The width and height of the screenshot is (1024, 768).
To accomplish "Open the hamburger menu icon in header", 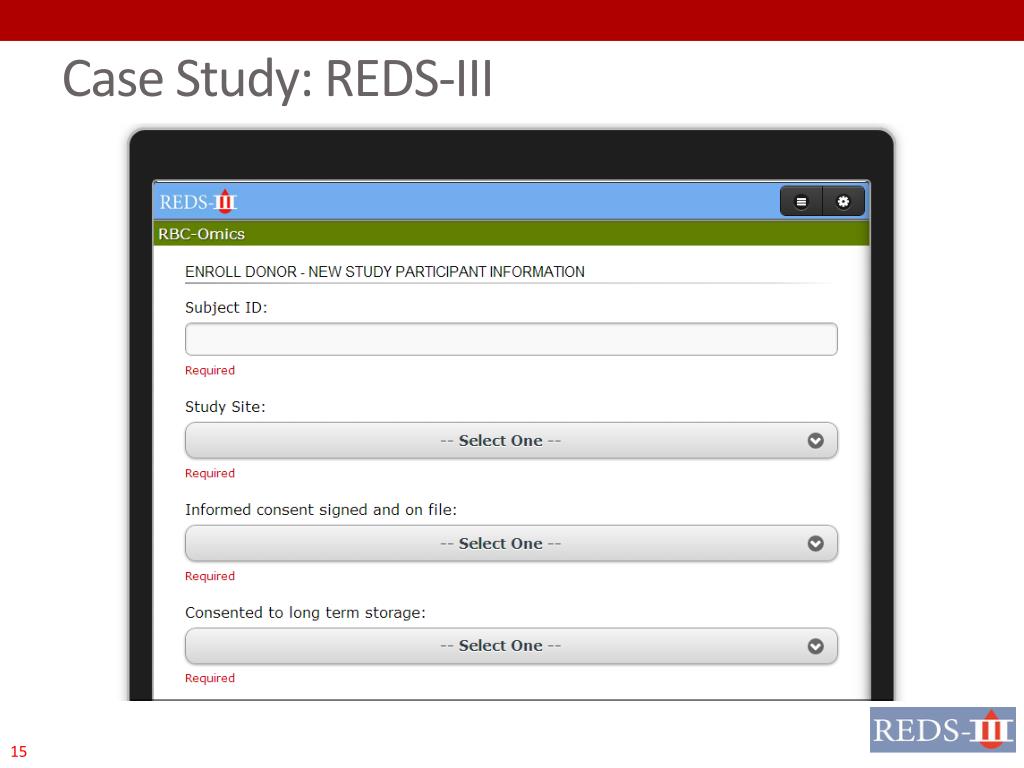I will pos(801,202).
